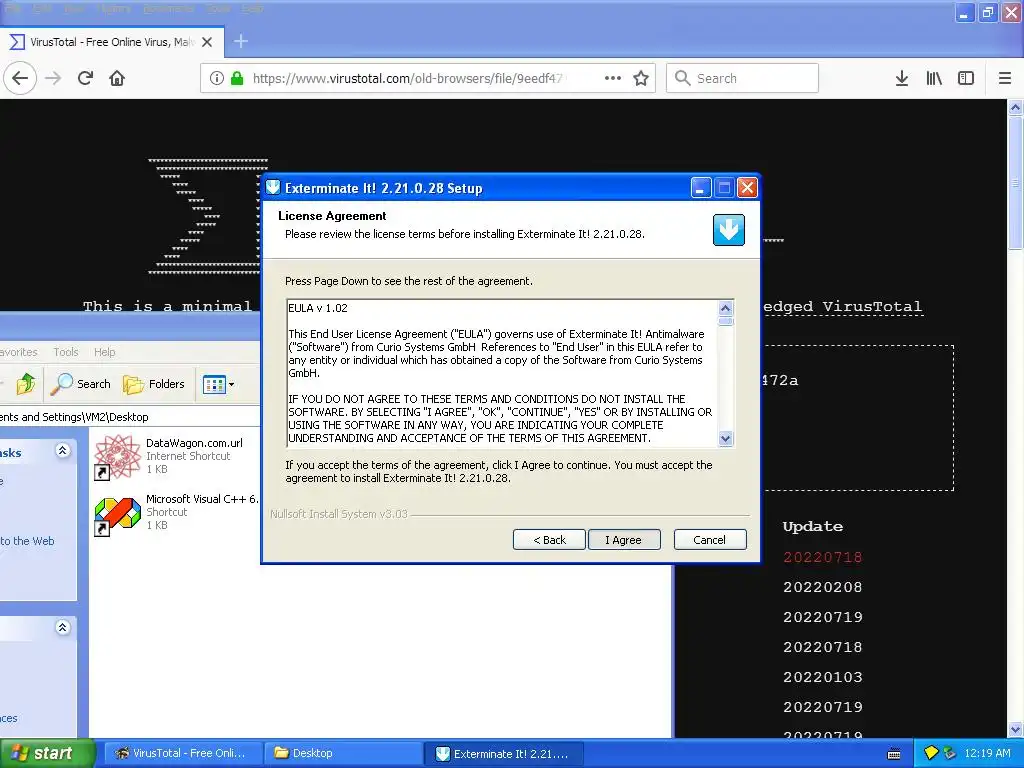The image size is (1024, 768).
Task: Show site information icon in address bar
Action: tap(216, 78)
